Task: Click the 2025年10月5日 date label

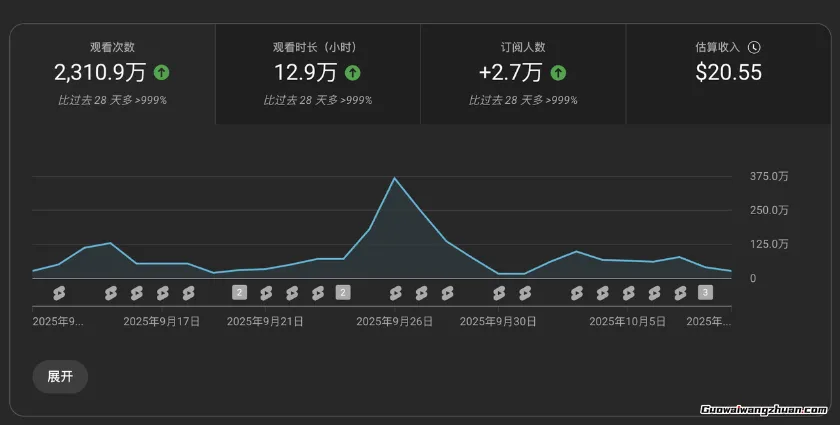Action: (x=628, y=322)
